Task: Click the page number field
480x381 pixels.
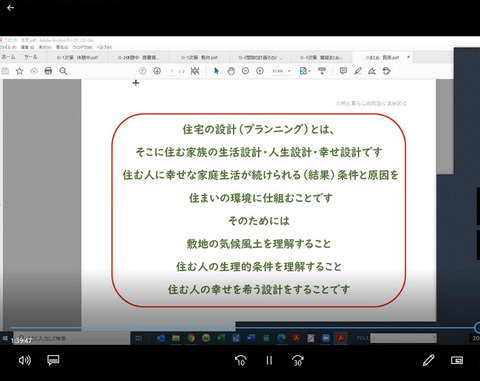Action: coord(172,71)
